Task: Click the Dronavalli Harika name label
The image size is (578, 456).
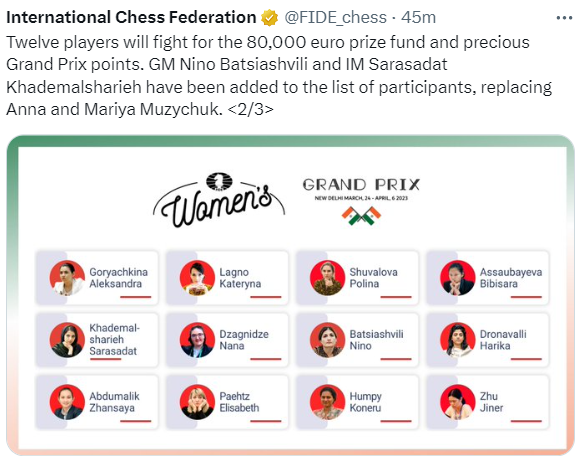Action: pyautogui.click(x=503, y=340)
